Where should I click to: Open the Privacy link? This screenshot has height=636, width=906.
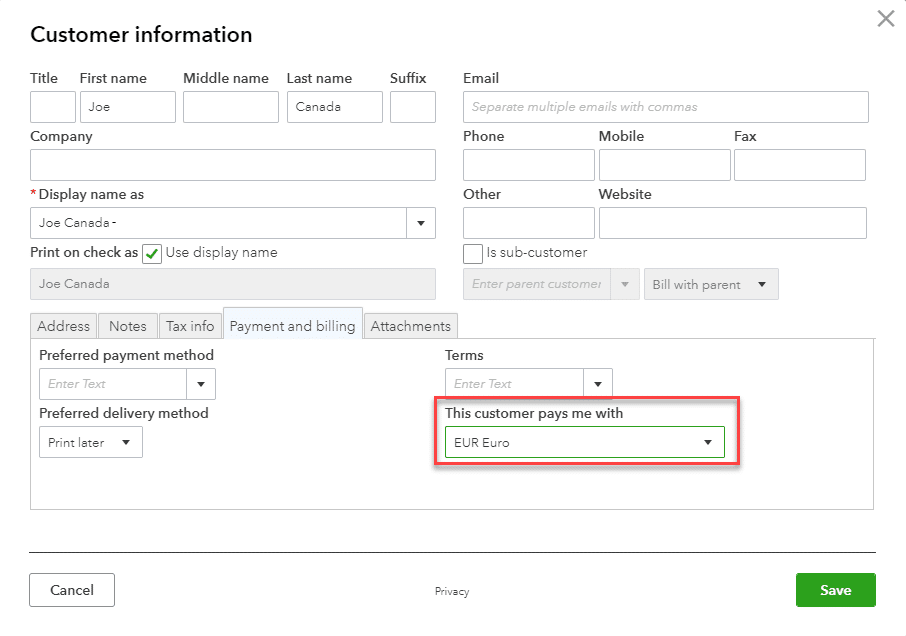pos(452,591)
